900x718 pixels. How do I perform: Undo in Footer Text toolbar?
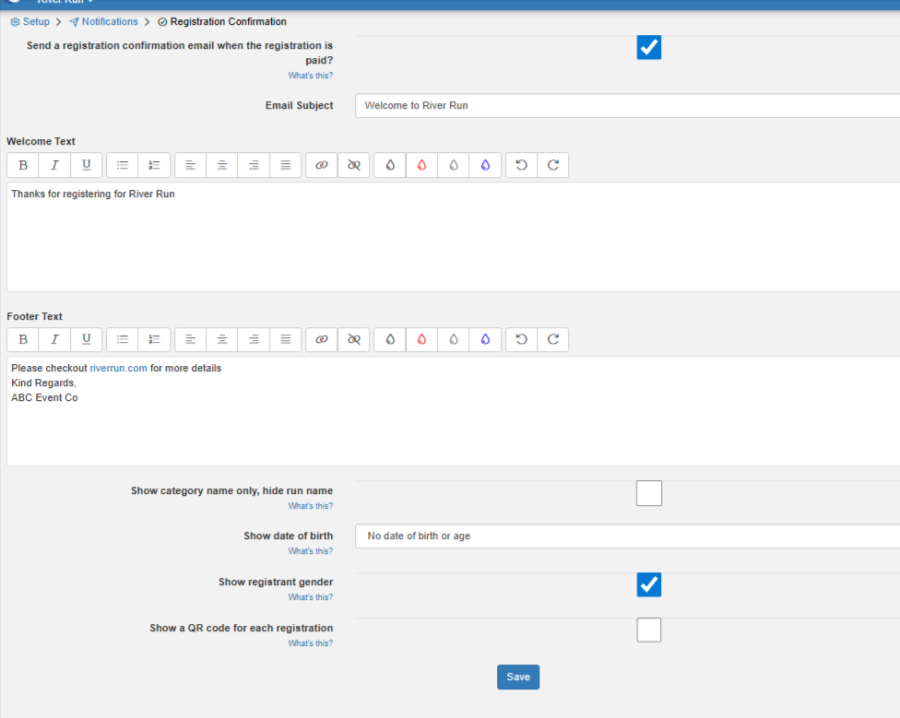coord(521,339)
